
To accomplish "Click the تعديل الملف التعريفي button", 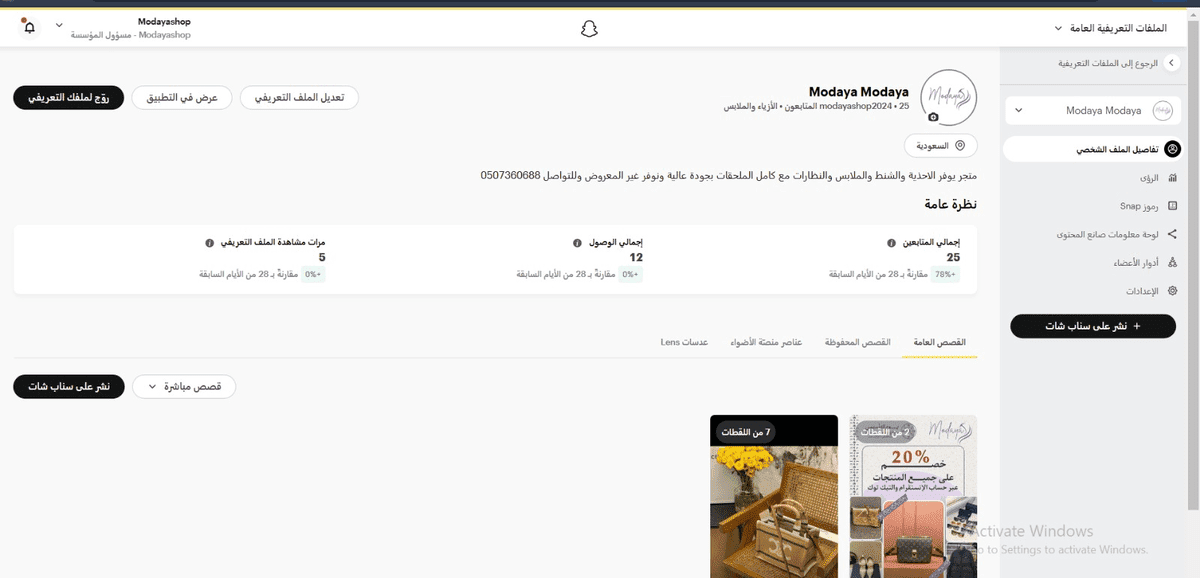I will [x=299, y=97].
